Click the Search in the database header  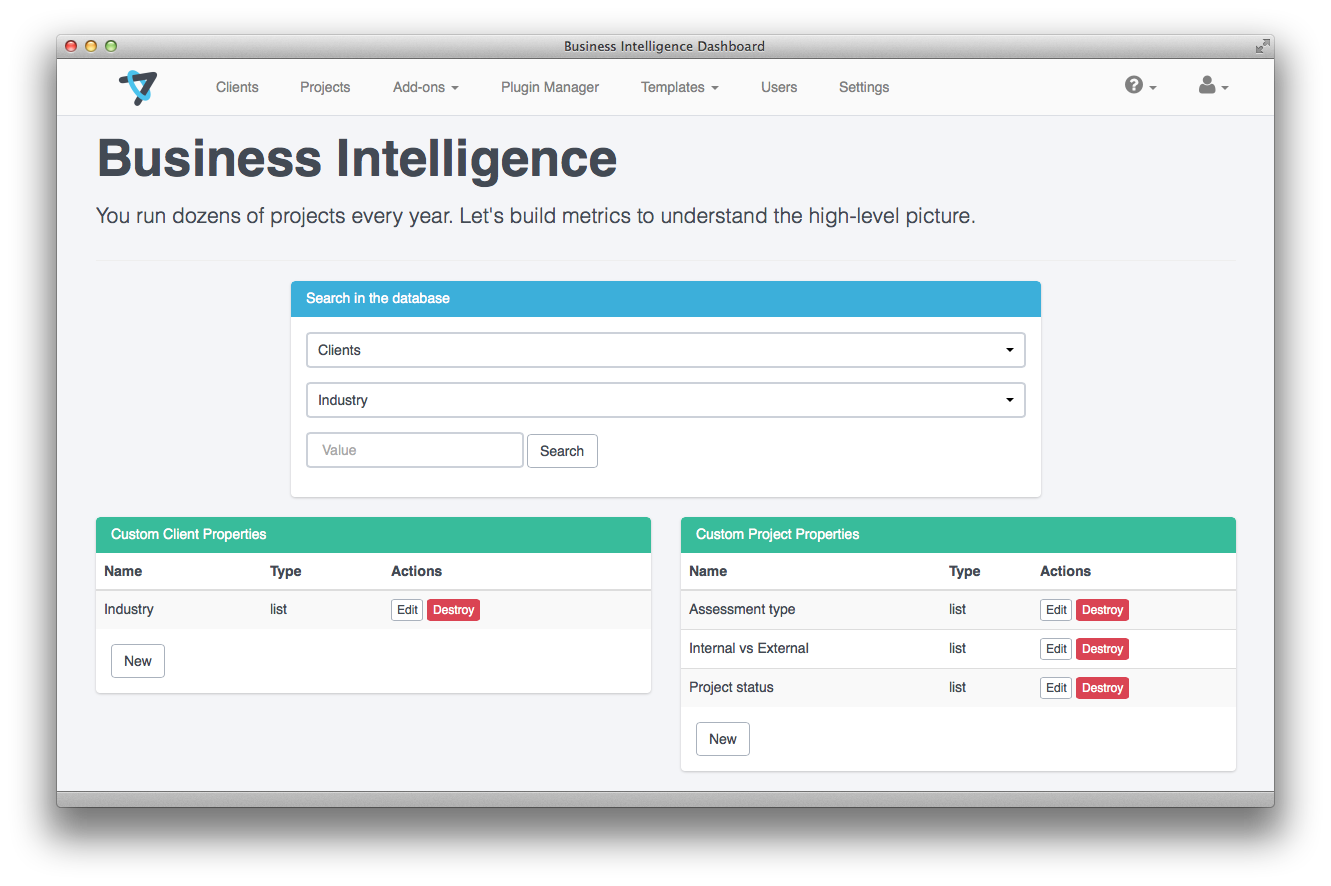click(666, 299)
